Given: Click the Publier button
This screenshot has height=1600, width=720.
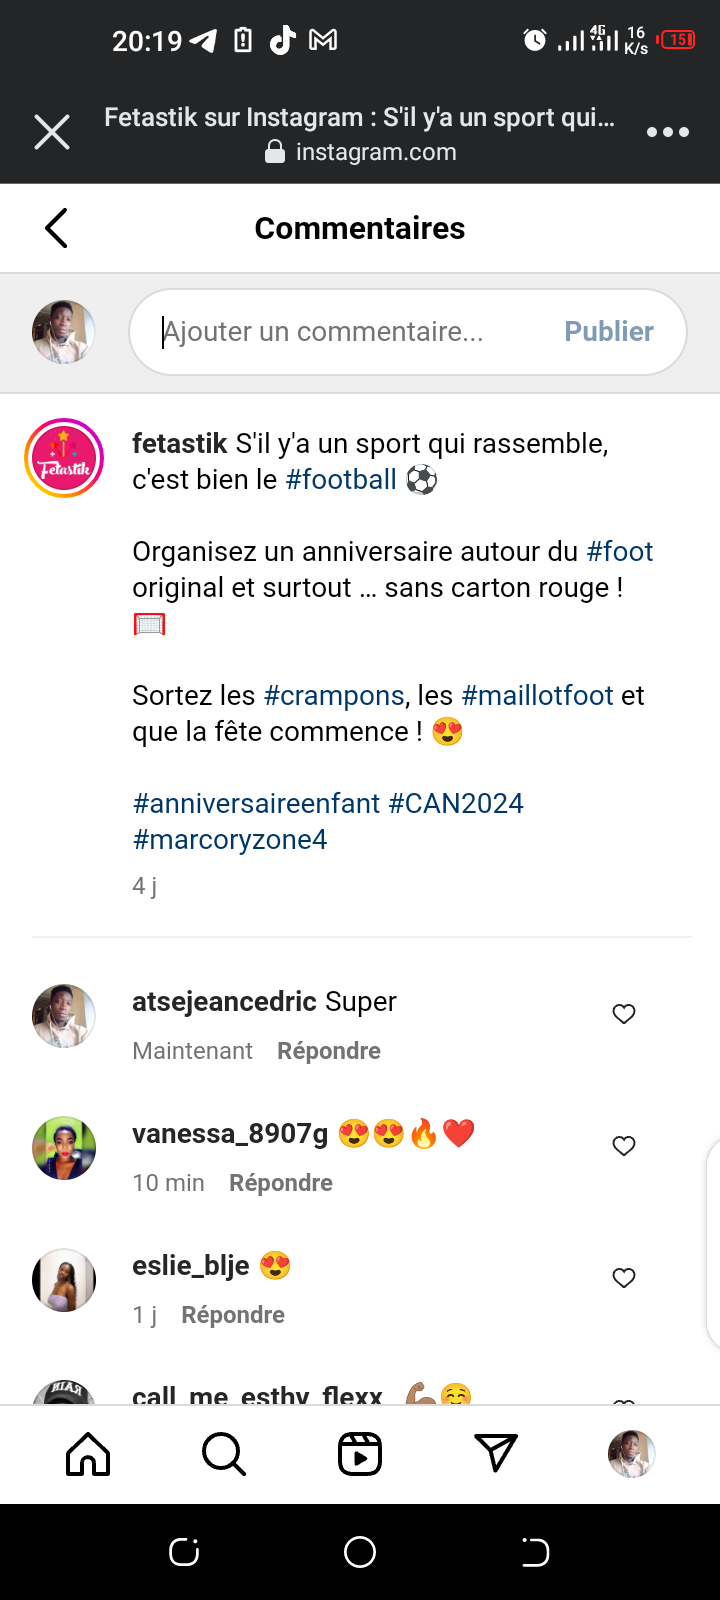Looking at the screenshot, I should (x=608, y=332).
